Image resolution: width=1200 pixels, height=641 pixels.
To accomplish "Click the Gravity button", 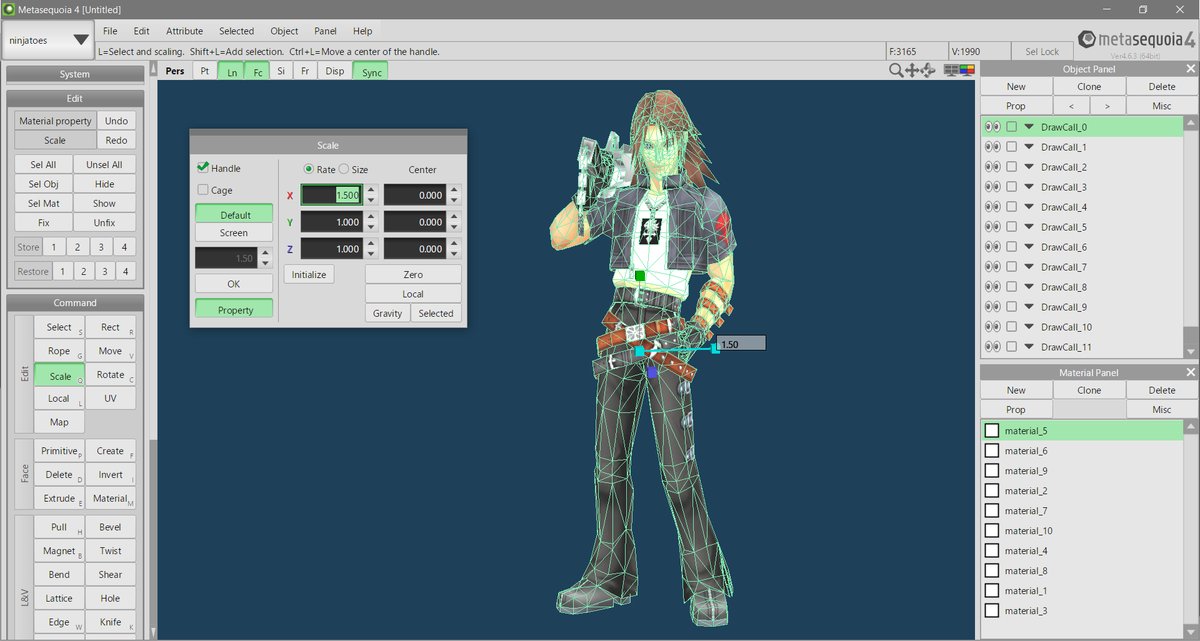I will (x=387, y=313).
